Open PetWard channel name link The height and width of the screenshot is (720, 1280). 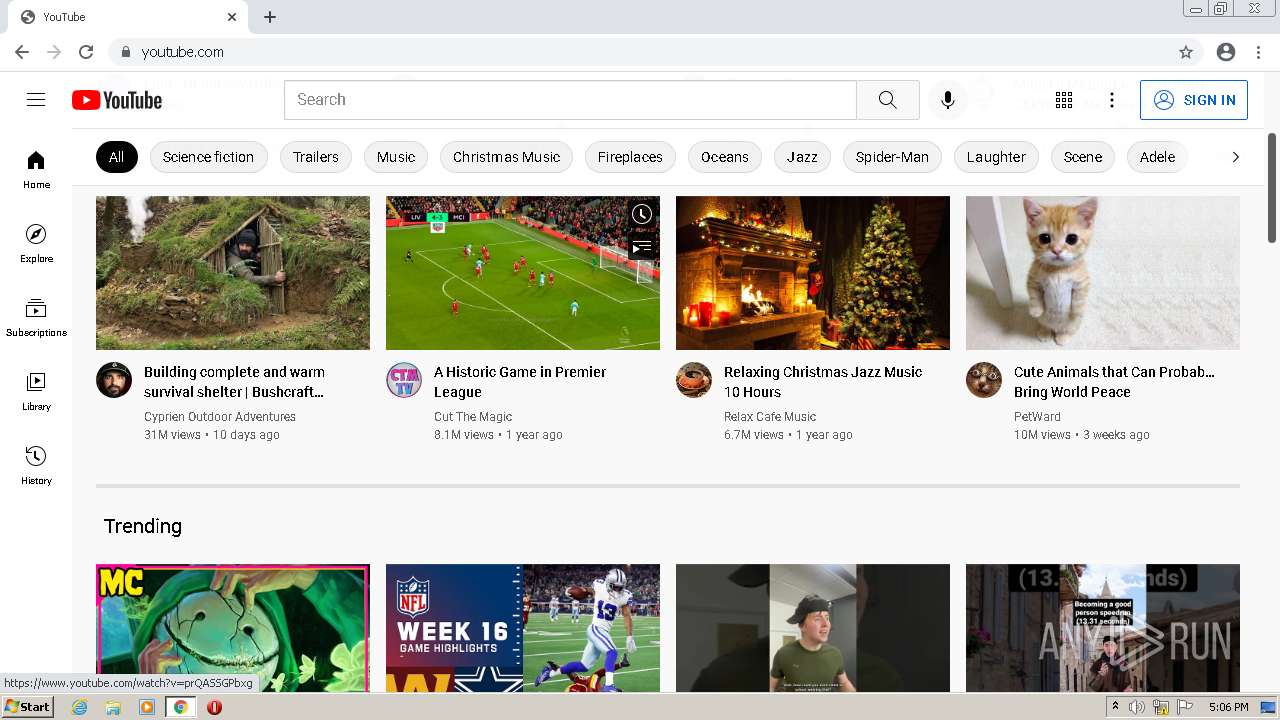pos(1037,417)
